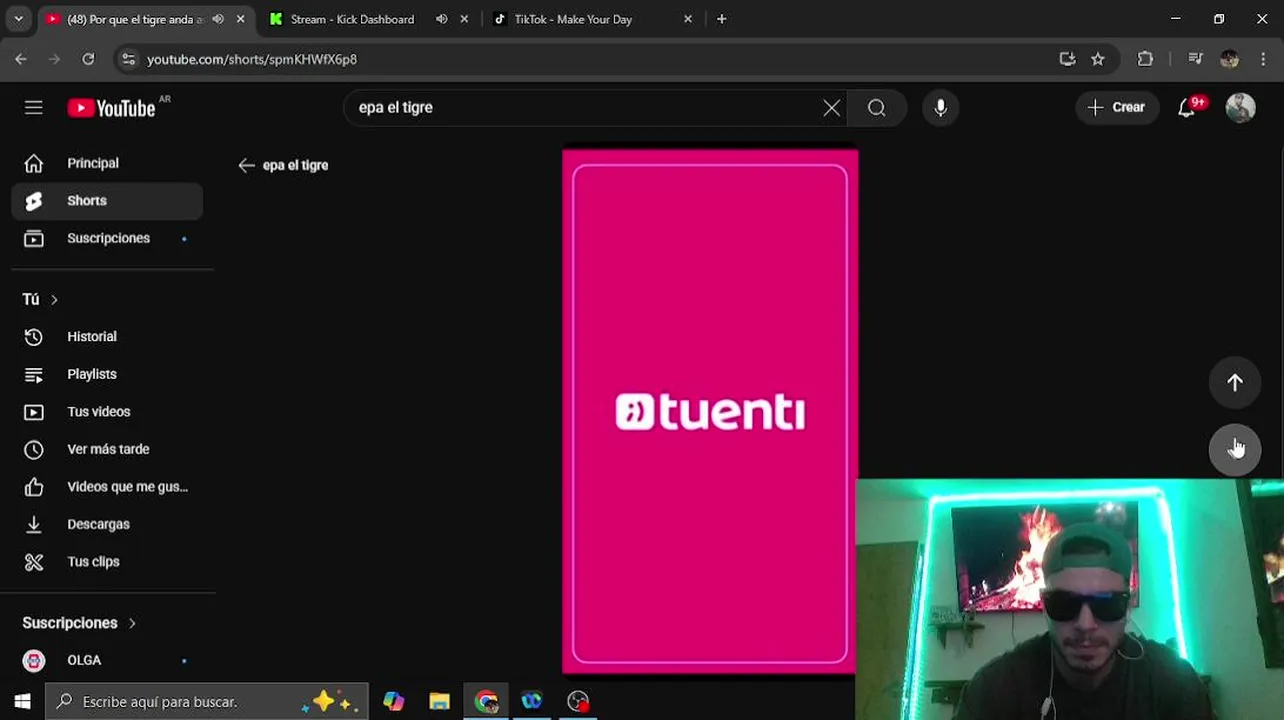Mute the YouTube tab via its speaker icon

point(218,19)
